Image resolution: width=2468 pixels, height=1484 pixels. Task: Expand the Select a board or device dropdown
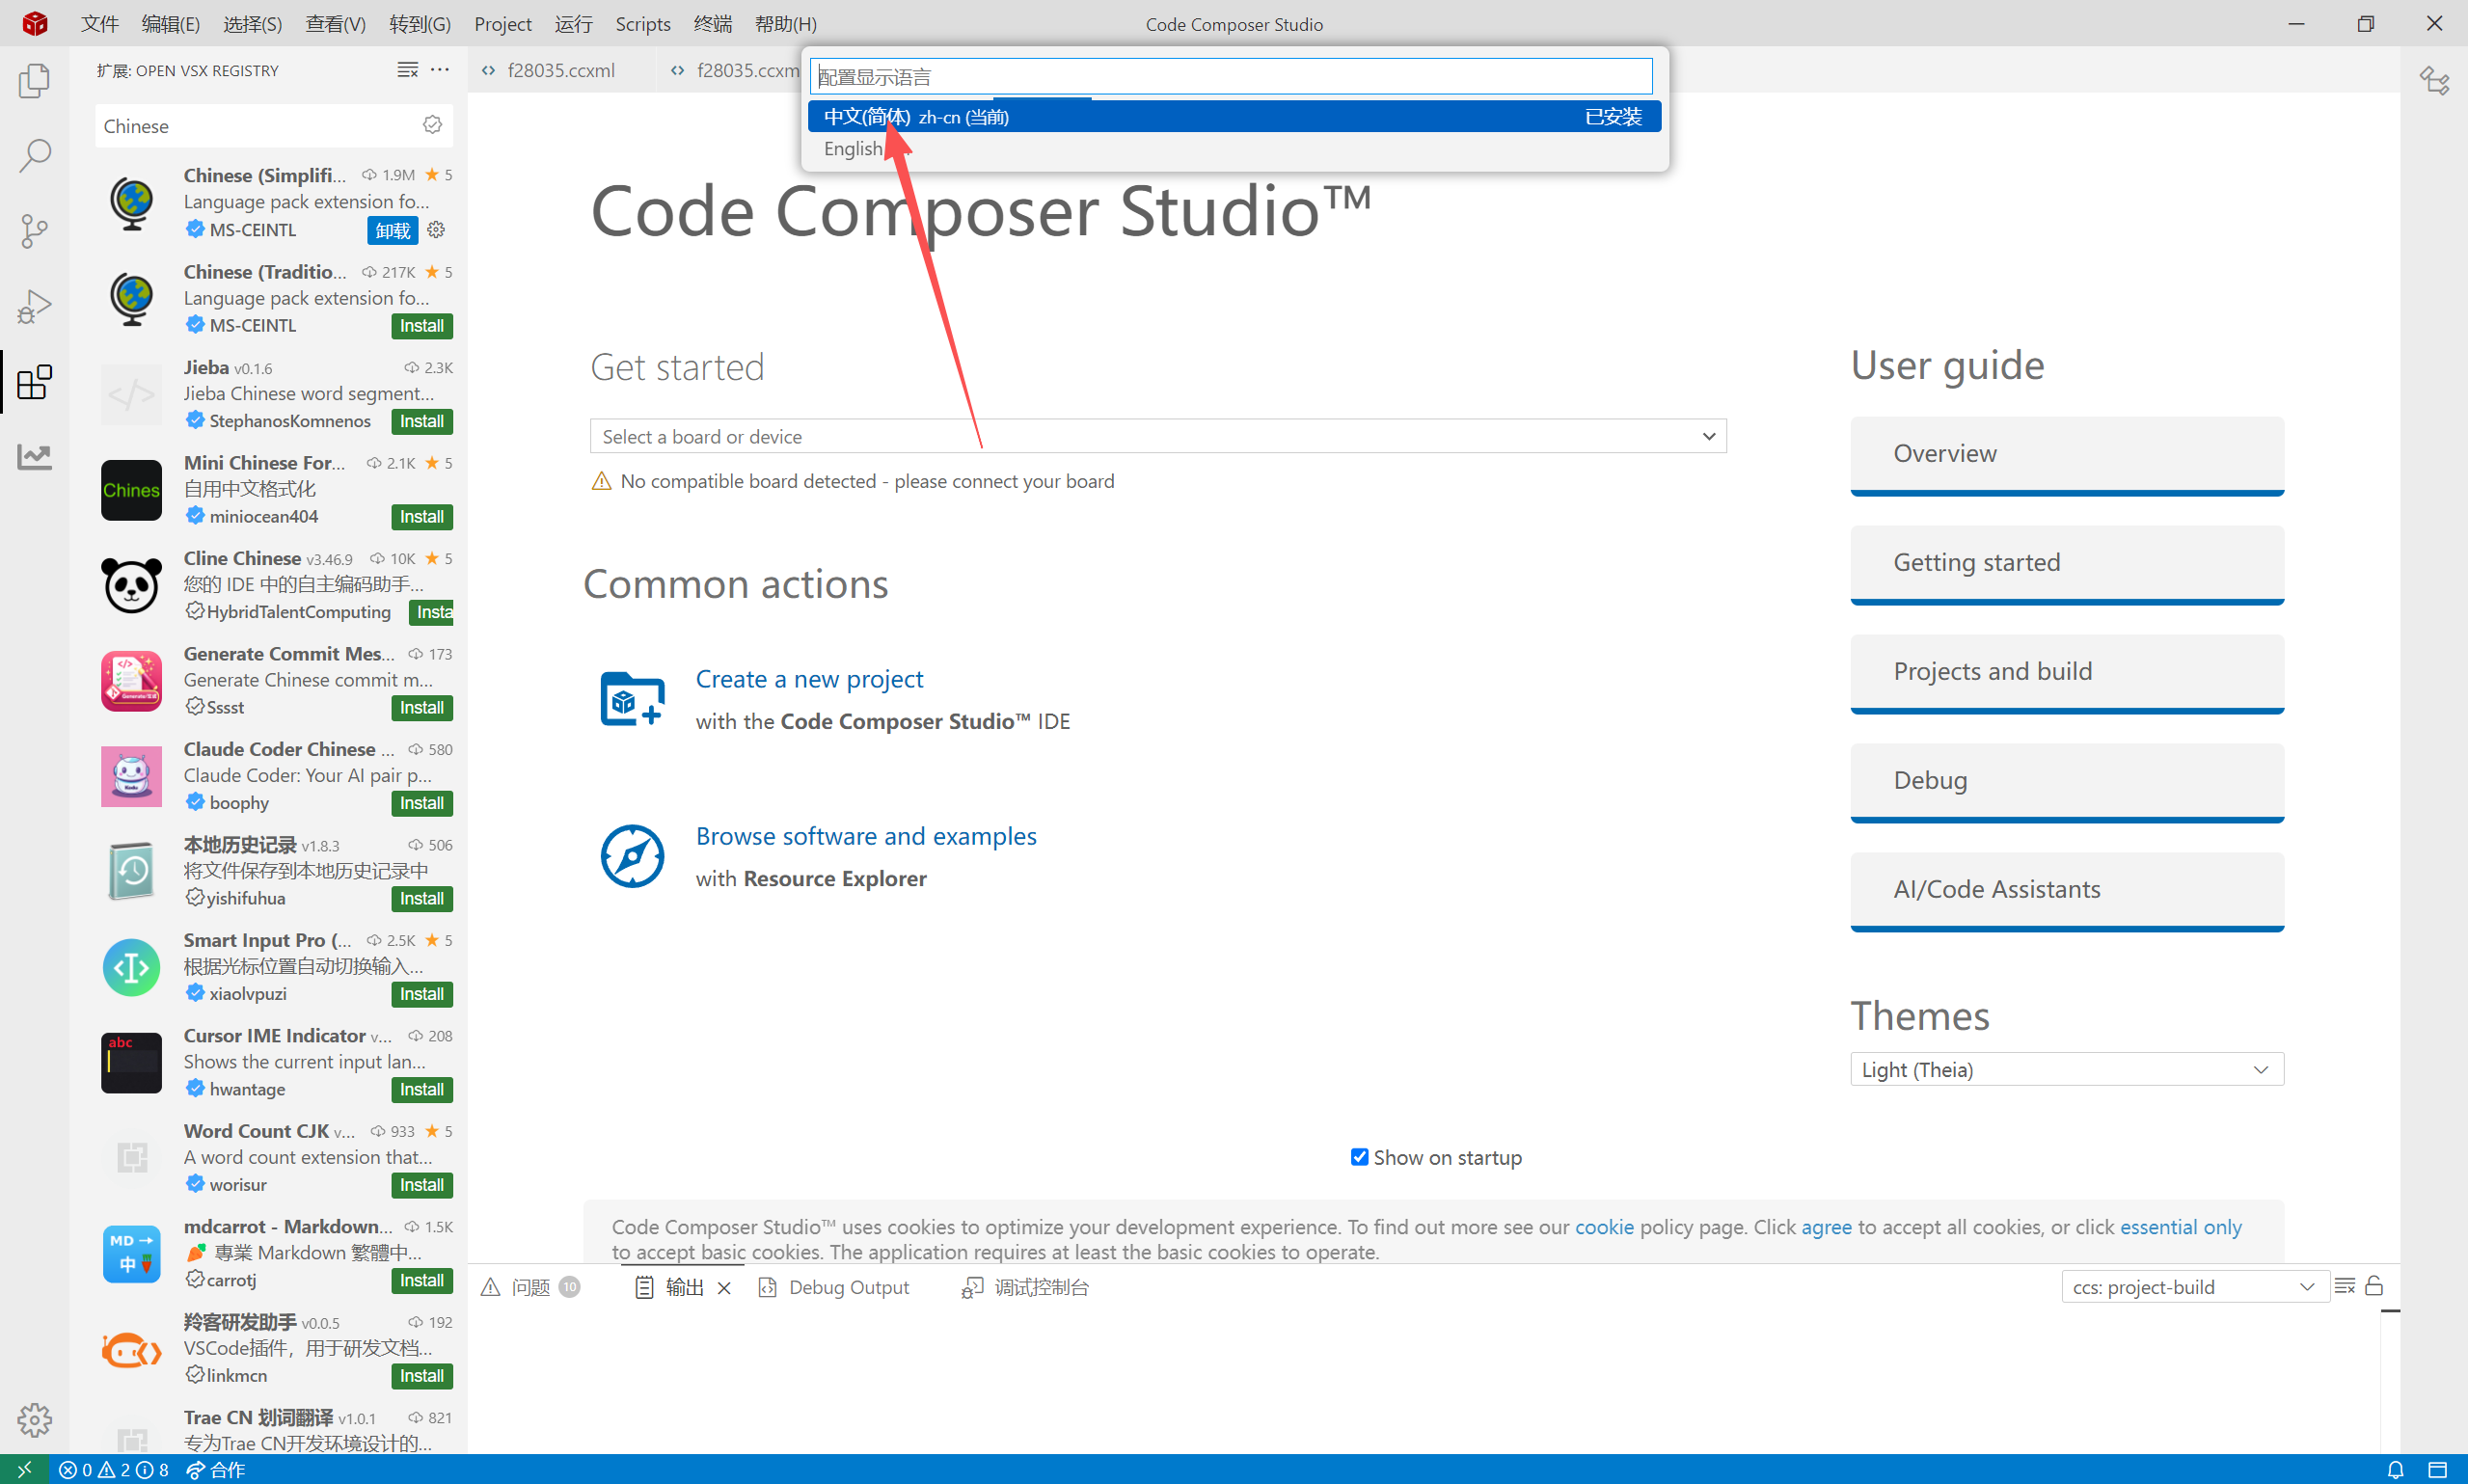(x=1157, y=436)
